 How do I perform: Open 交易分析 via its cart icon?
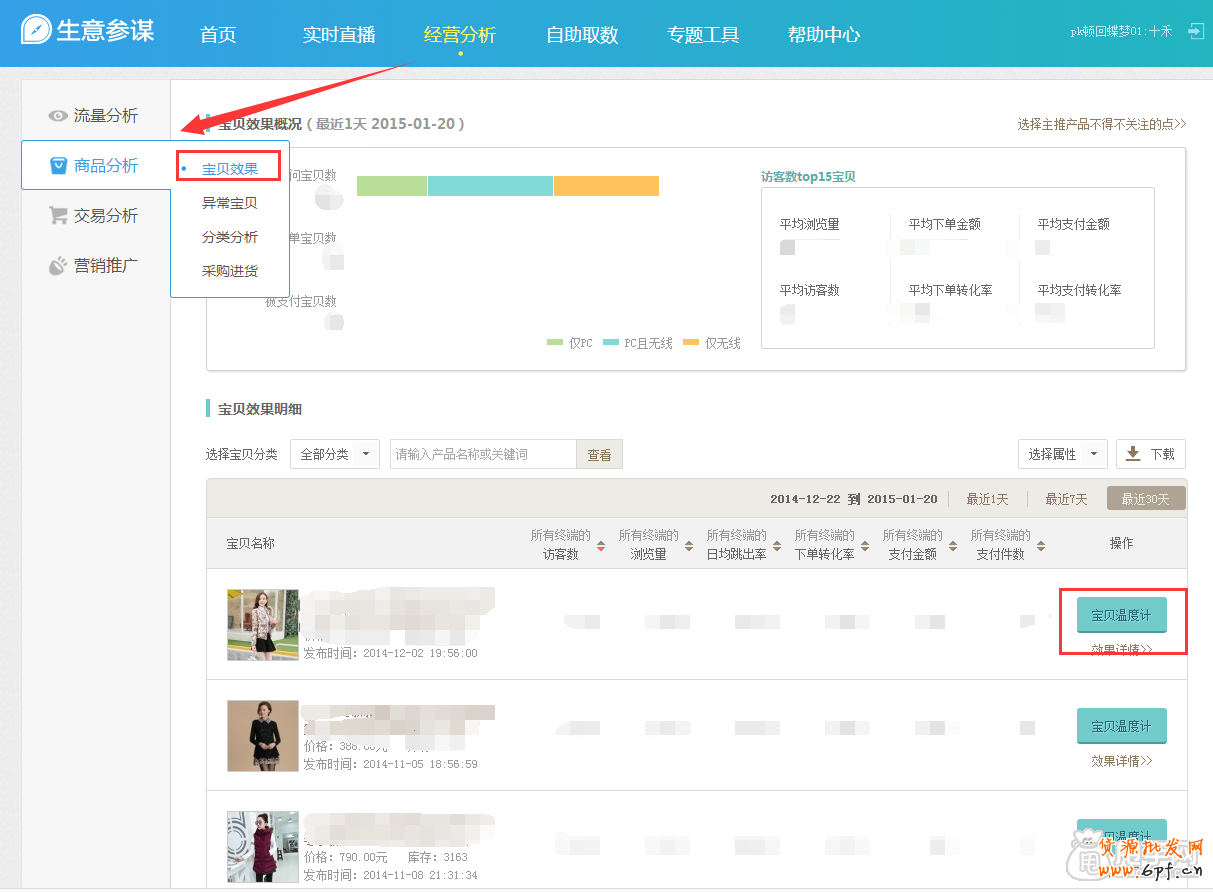click(58, 215)
